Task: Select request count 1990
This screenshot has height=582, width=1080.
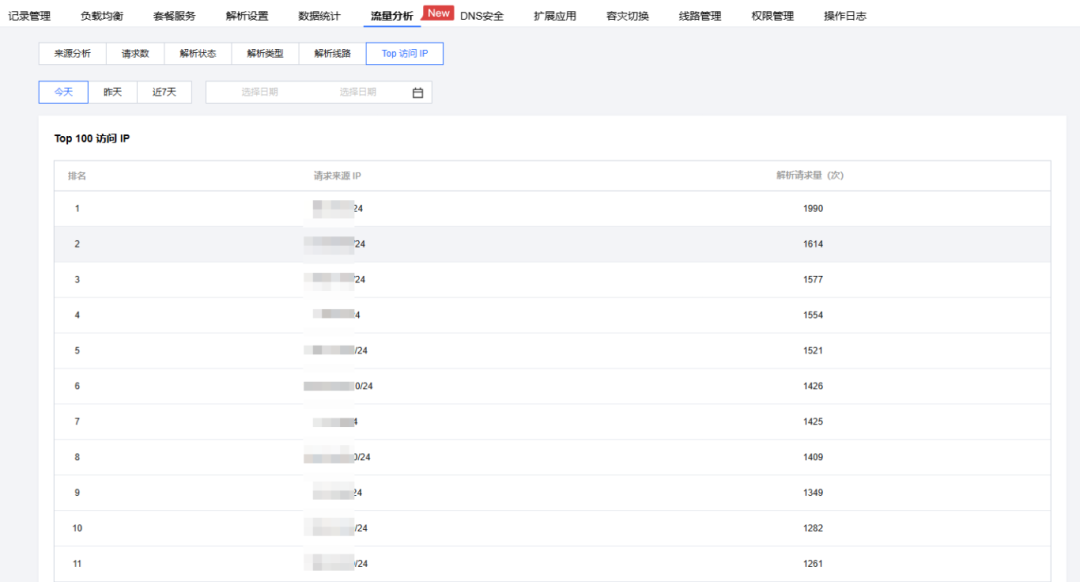Action: pos(813,209)
